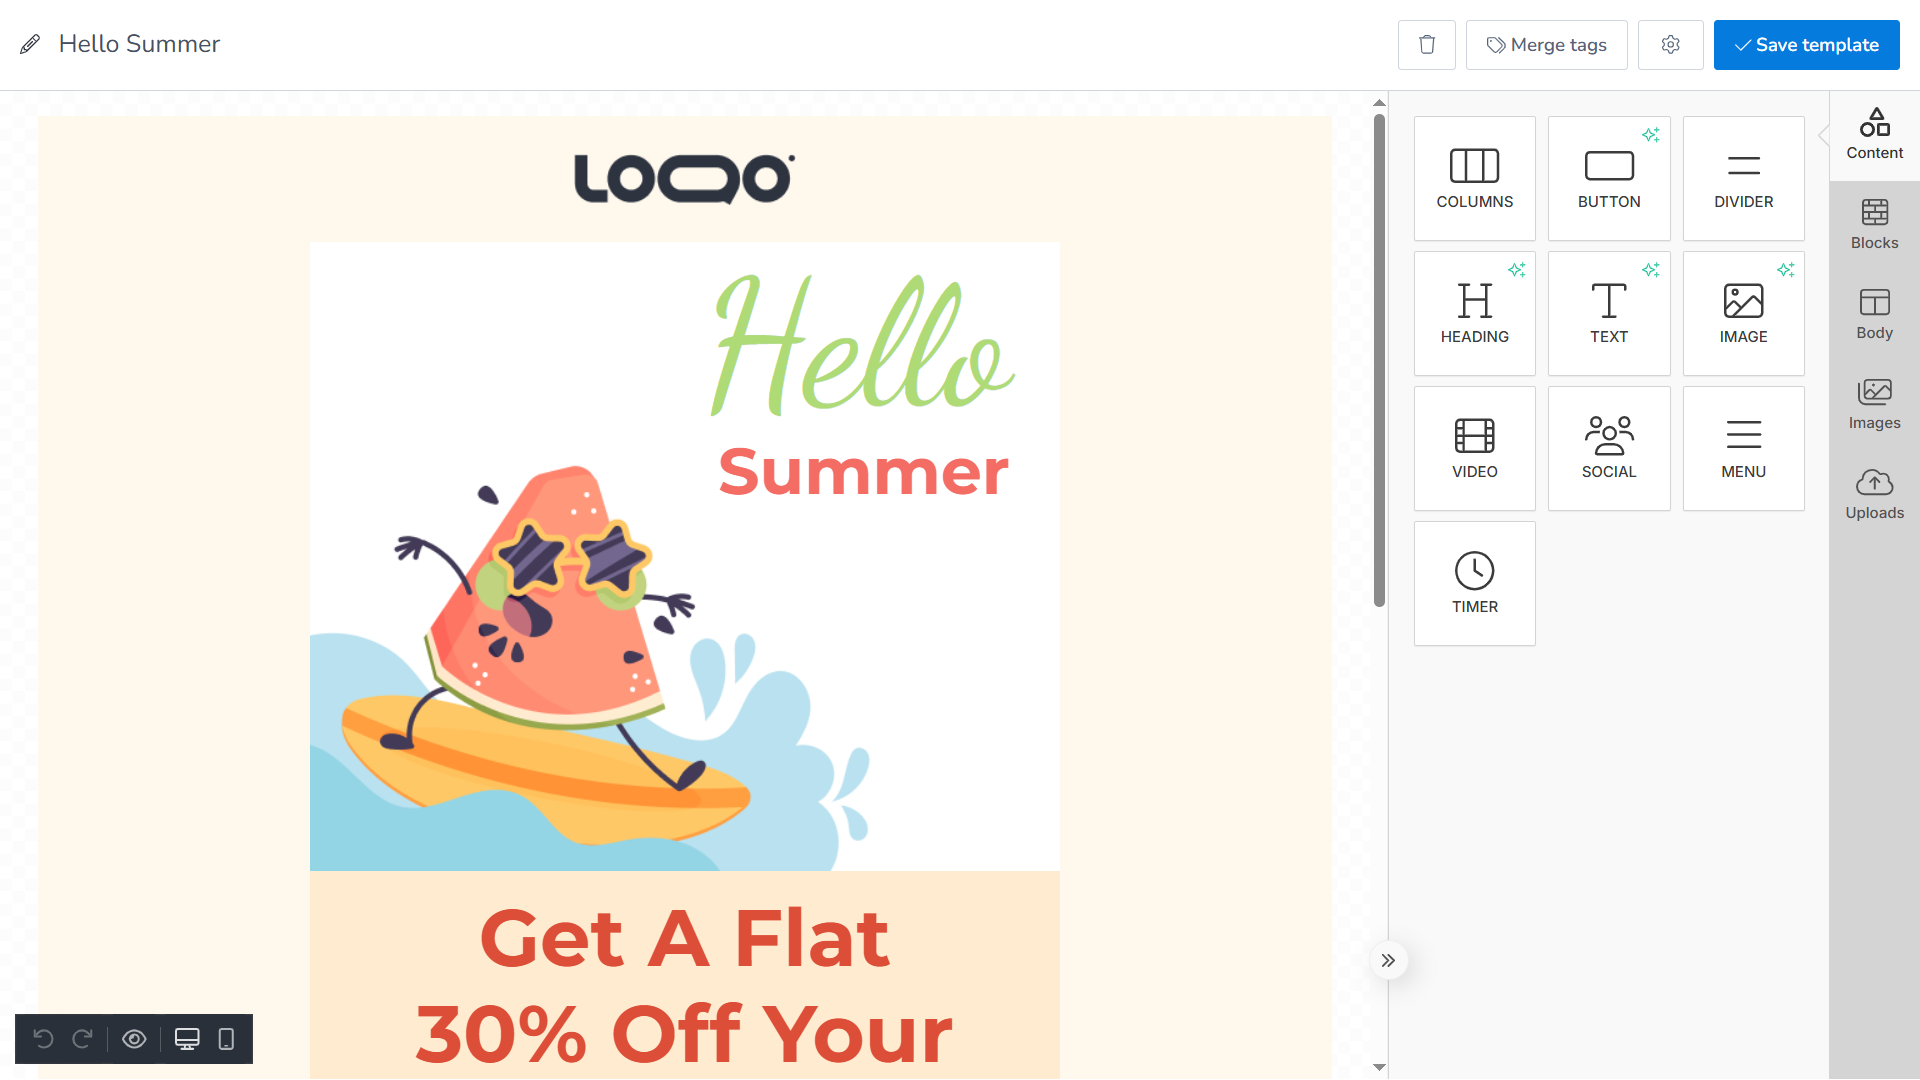Image resolution: width=1920 pixels, height=1080 pixels.
Task: Select the Timer content block
Action: pyautogui.click(x=1474, y=583)
